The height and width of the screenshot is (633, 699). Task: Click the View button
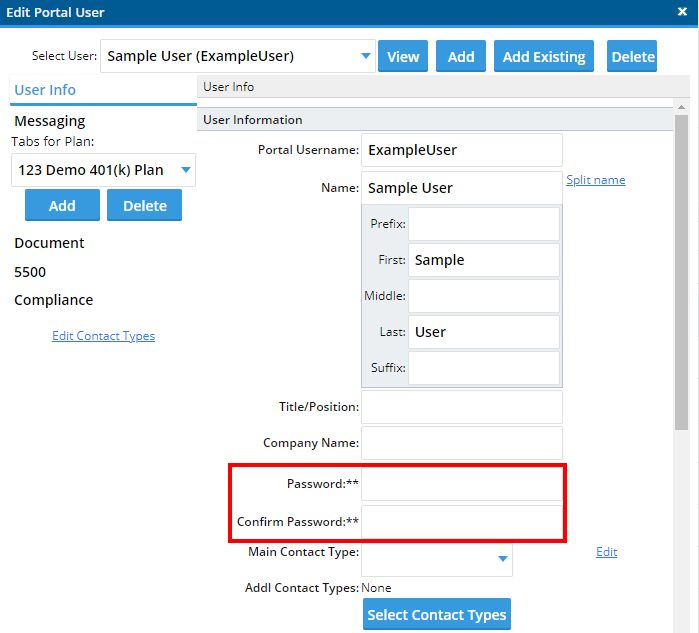[403, 57]
